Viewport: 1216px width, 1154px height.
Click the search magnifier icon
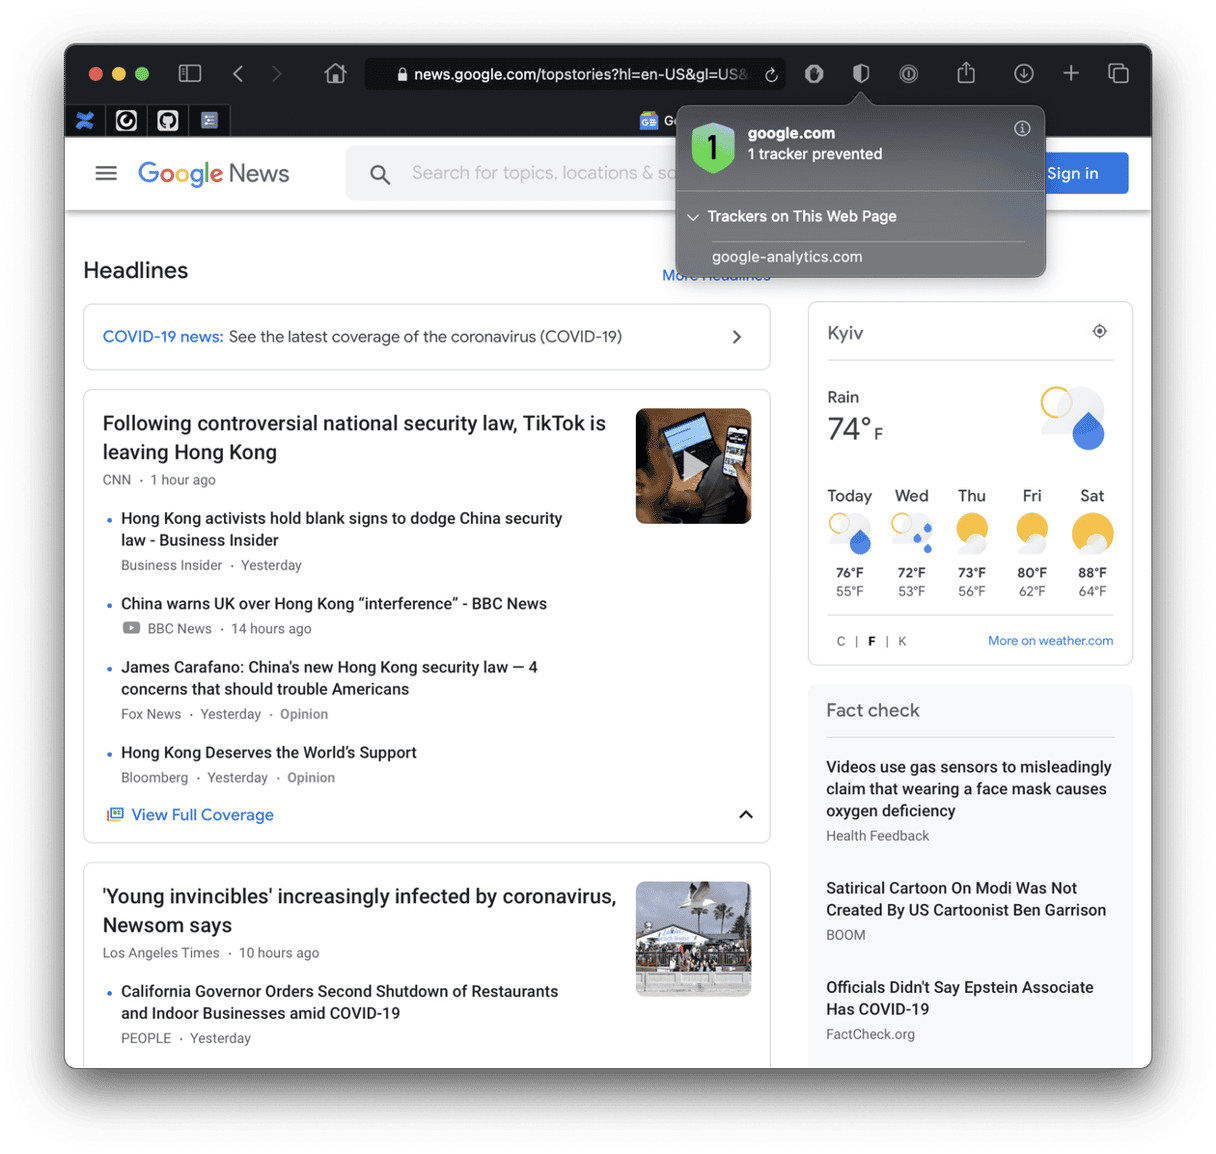pos(380,174)
